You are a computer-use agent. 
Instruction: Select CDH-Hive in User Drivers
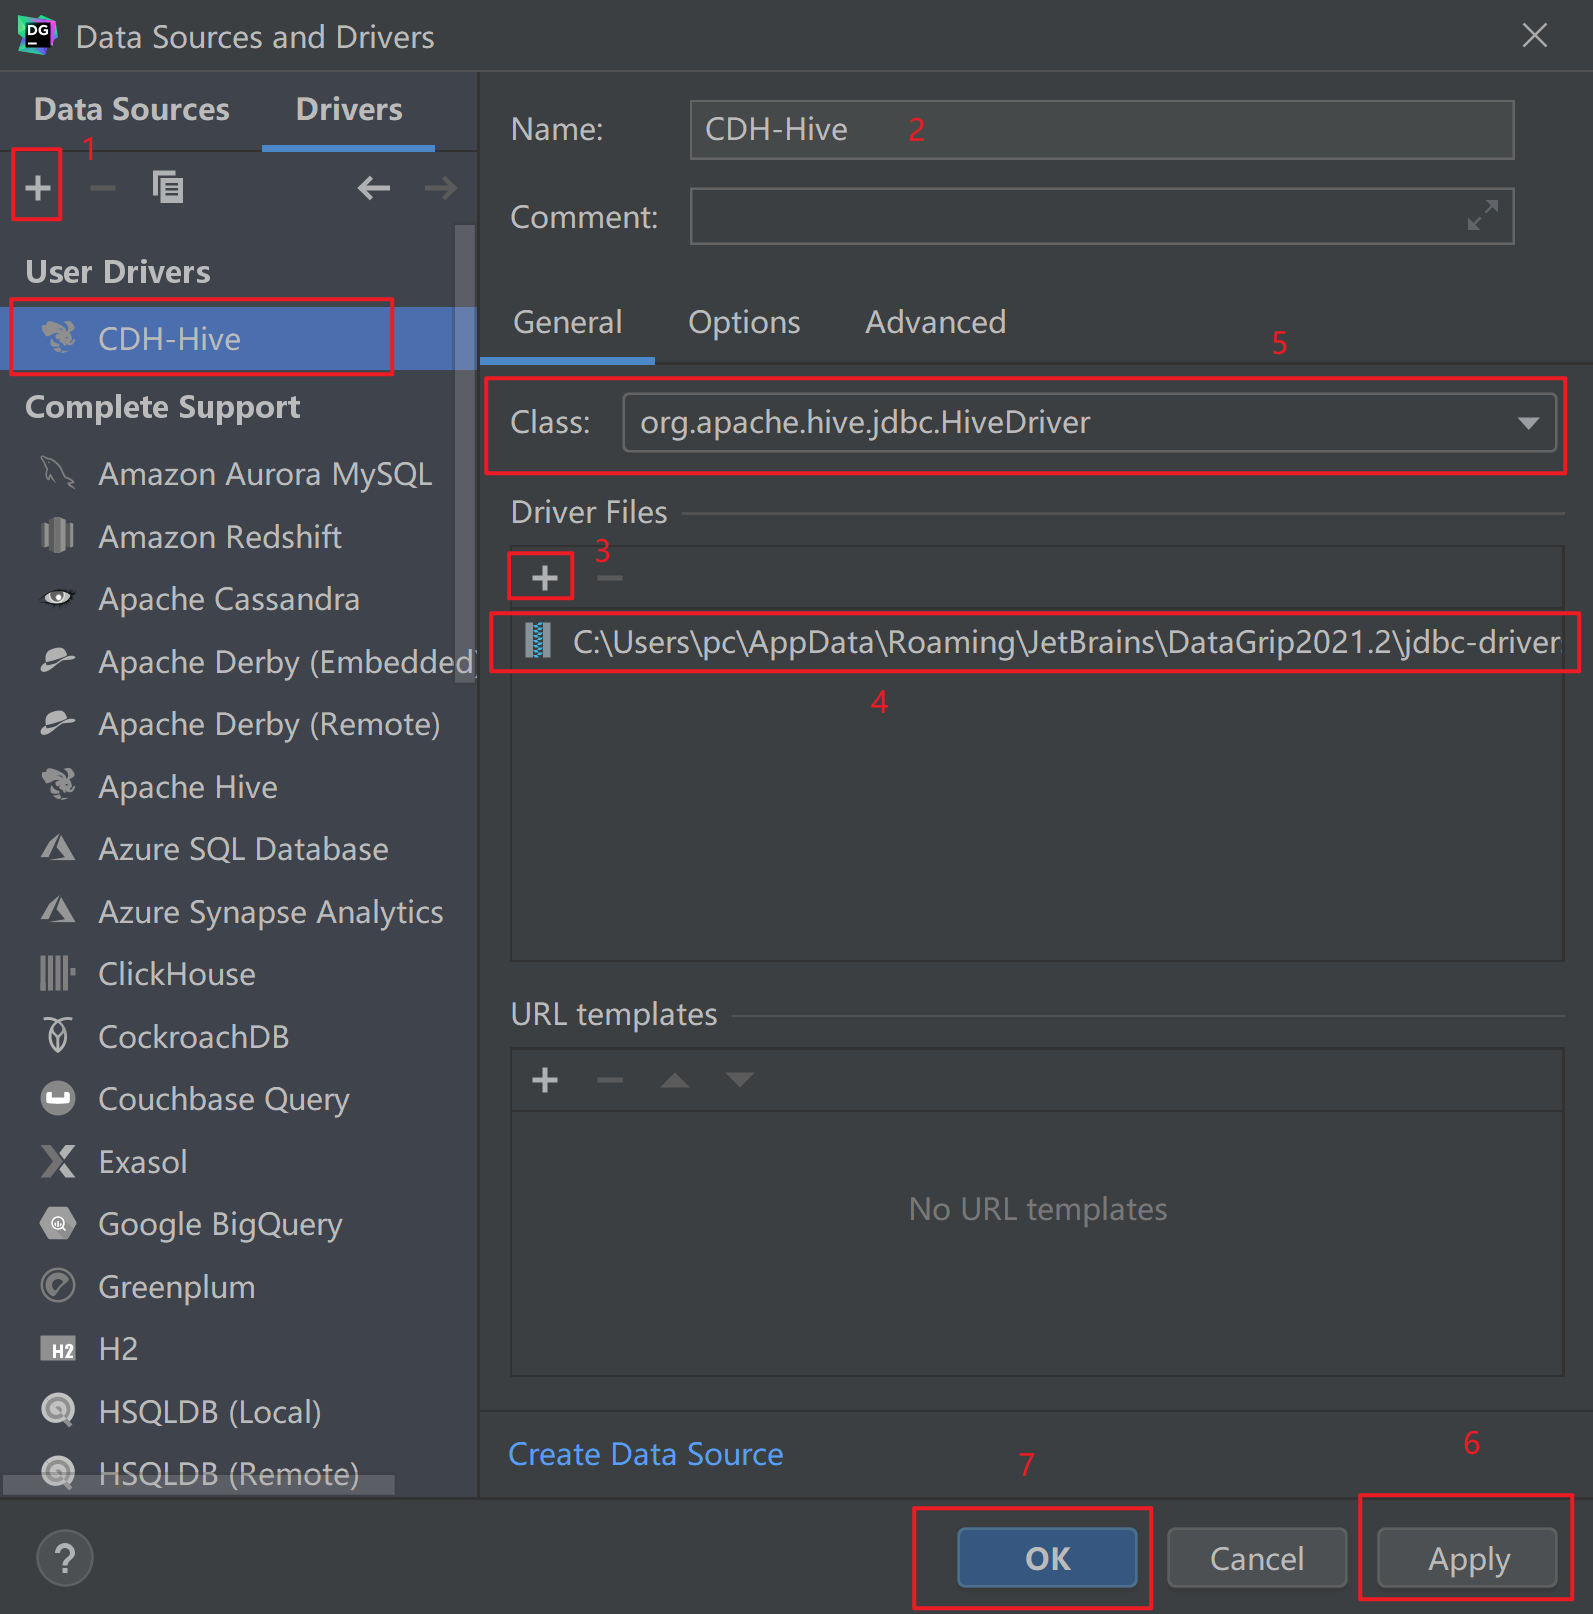pyautogui.click(x=238, y=338)
